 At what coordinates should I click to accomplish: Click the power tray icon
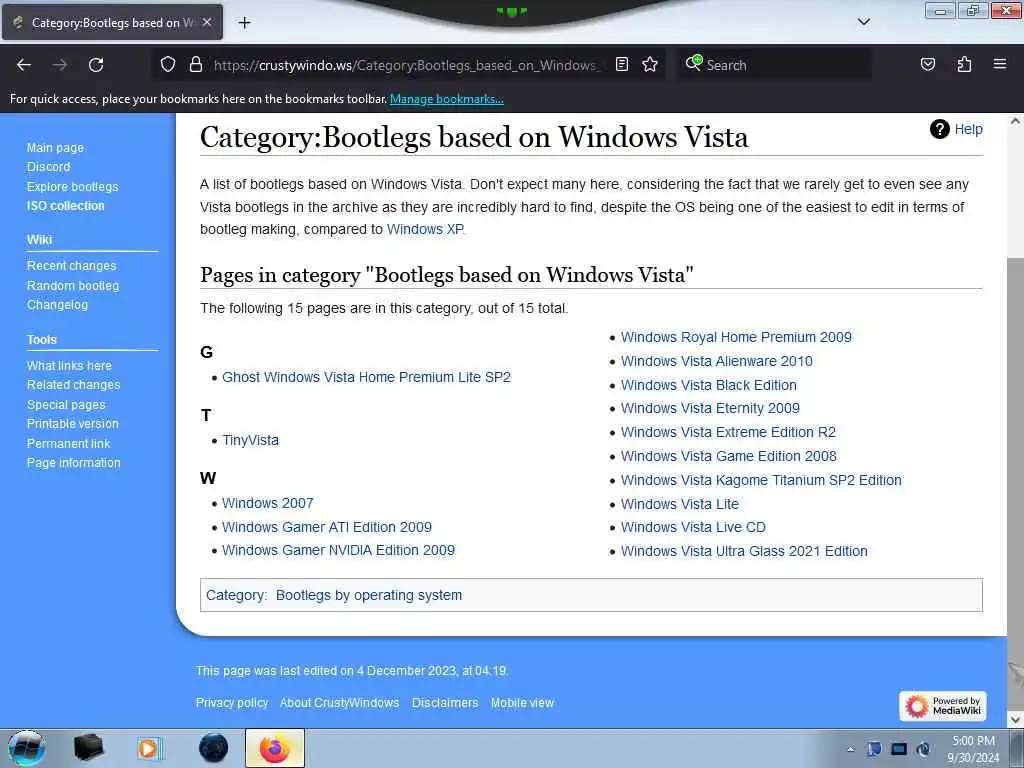(923, 749)
